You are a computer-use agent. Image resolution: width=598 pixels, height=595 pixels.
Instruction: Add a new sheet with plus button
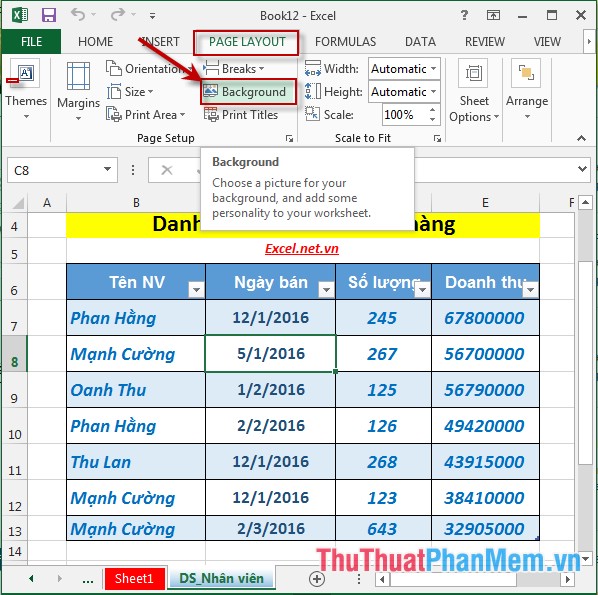pos(317,579)
